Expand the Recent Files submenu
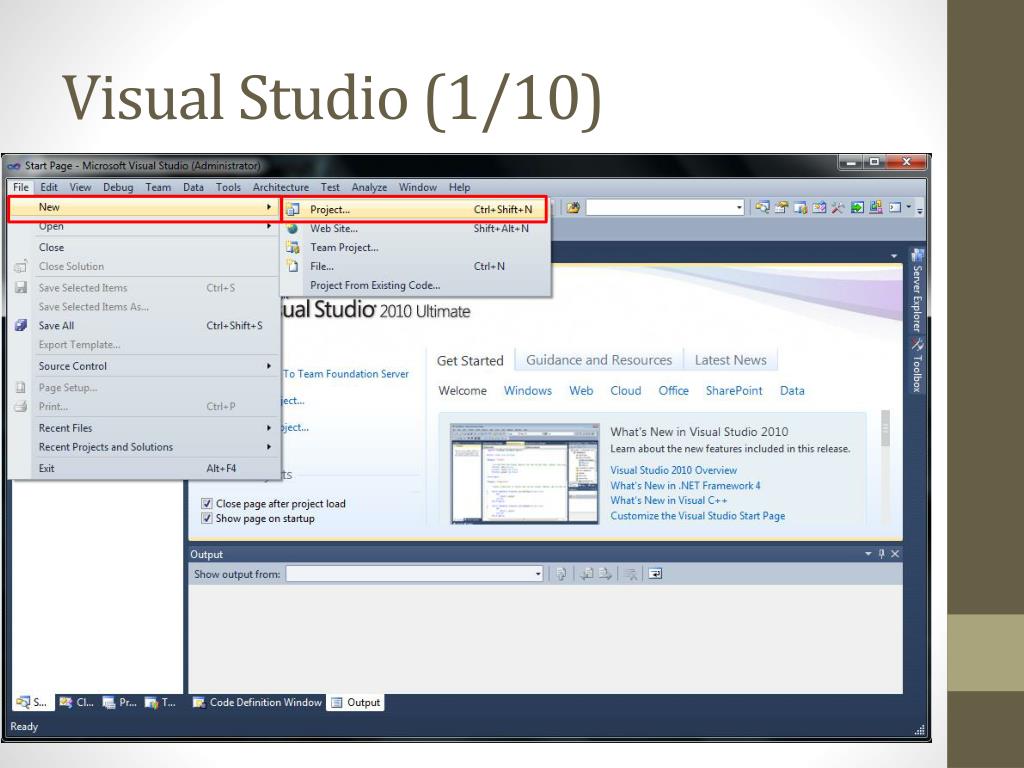Image resolution: width=1024 pixels, height=768 pixels. tap(146, 428)
